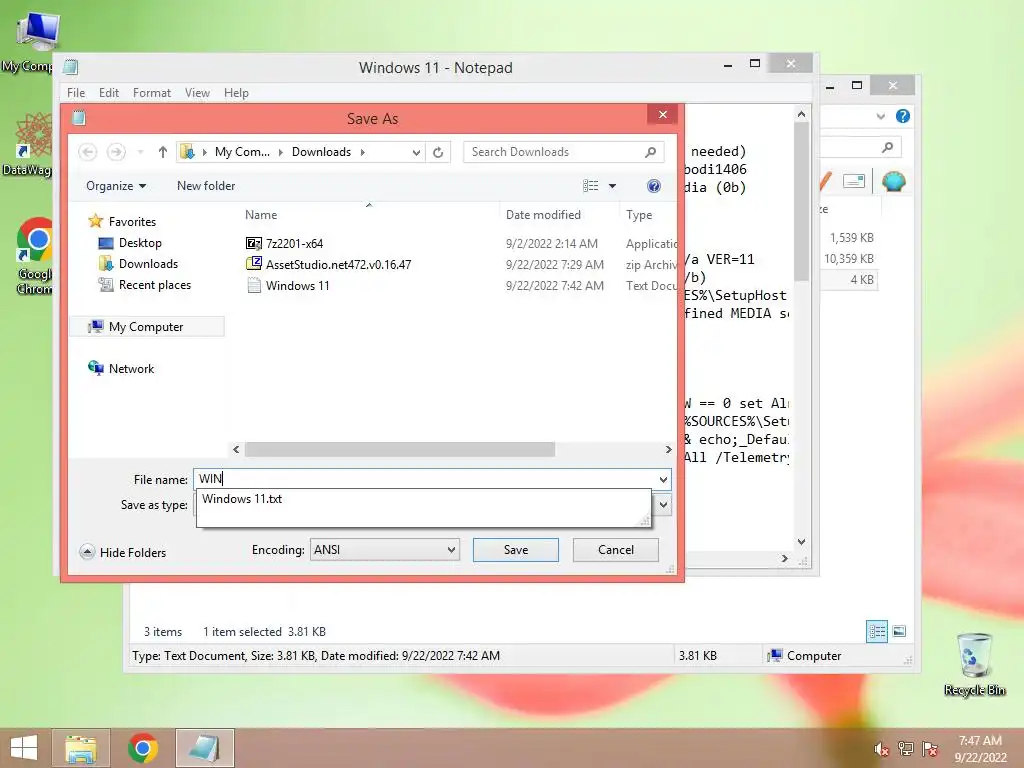Click the Explorer window help question icon
This screenshot has width=1024, height=768.
pos(903,116)
